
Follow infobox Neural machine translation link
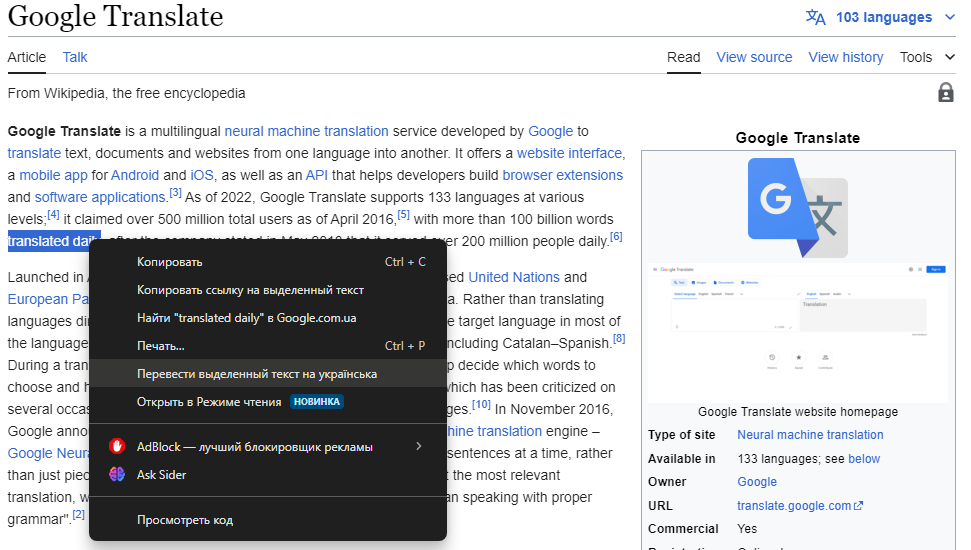pos(810,435)
